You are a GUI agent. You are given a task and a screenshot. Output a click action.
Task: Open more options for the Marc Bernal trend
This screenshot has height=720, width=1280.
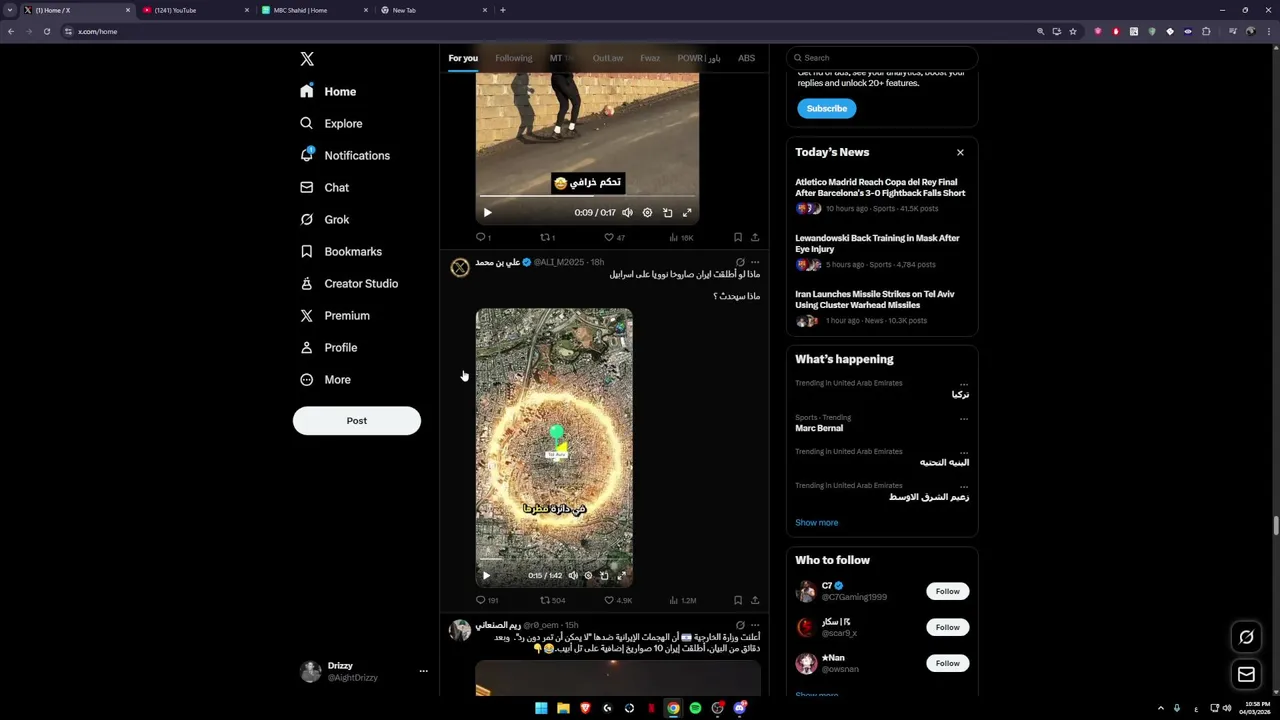(964, 418)
